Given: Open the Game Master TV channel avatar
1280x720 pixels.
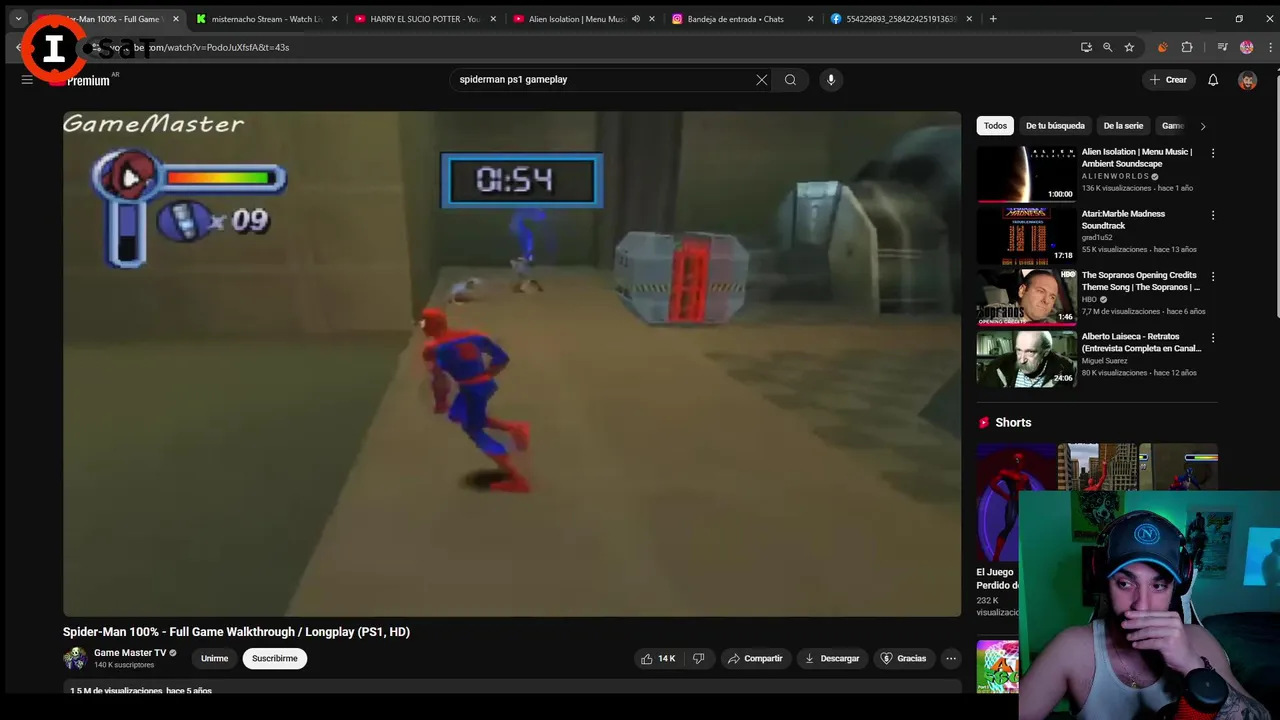Looking at the screenshot, I should (75, 658).
